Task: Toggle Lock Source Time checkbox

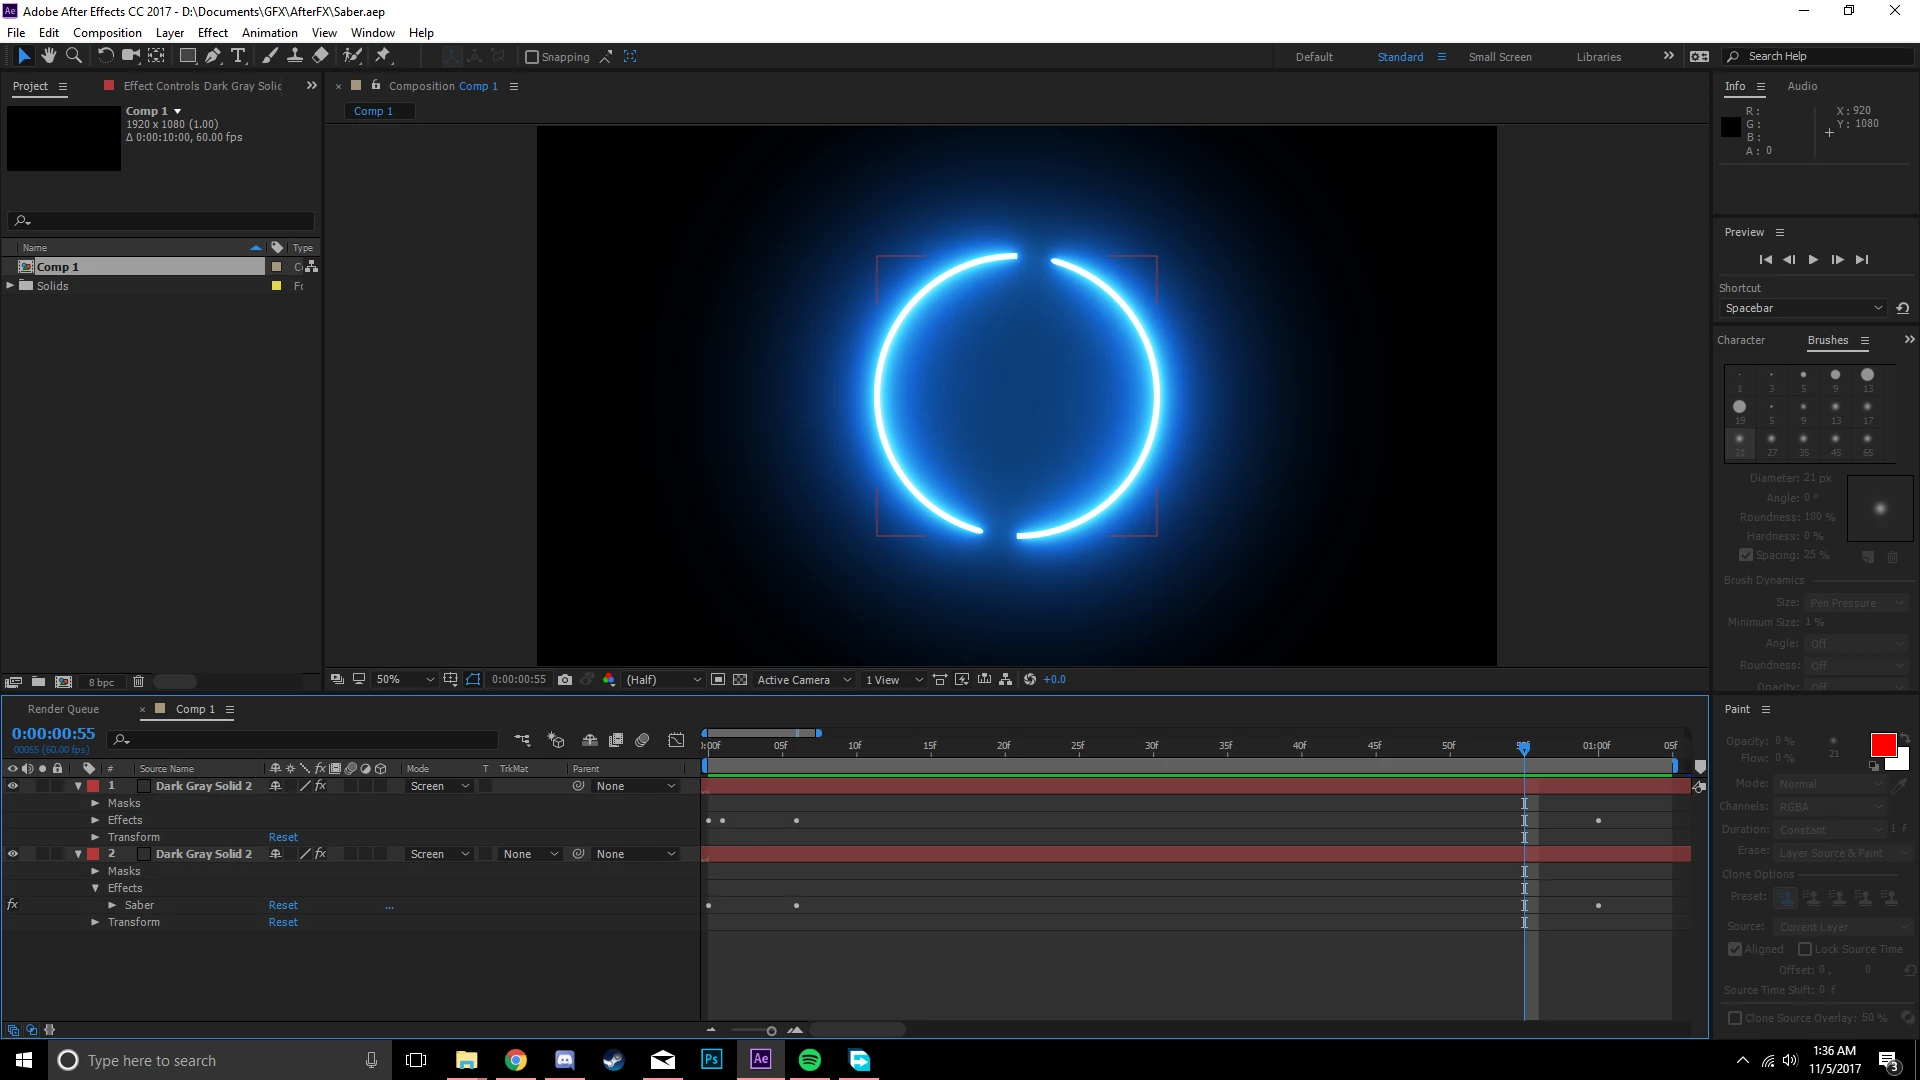Action: [1805, 949]
